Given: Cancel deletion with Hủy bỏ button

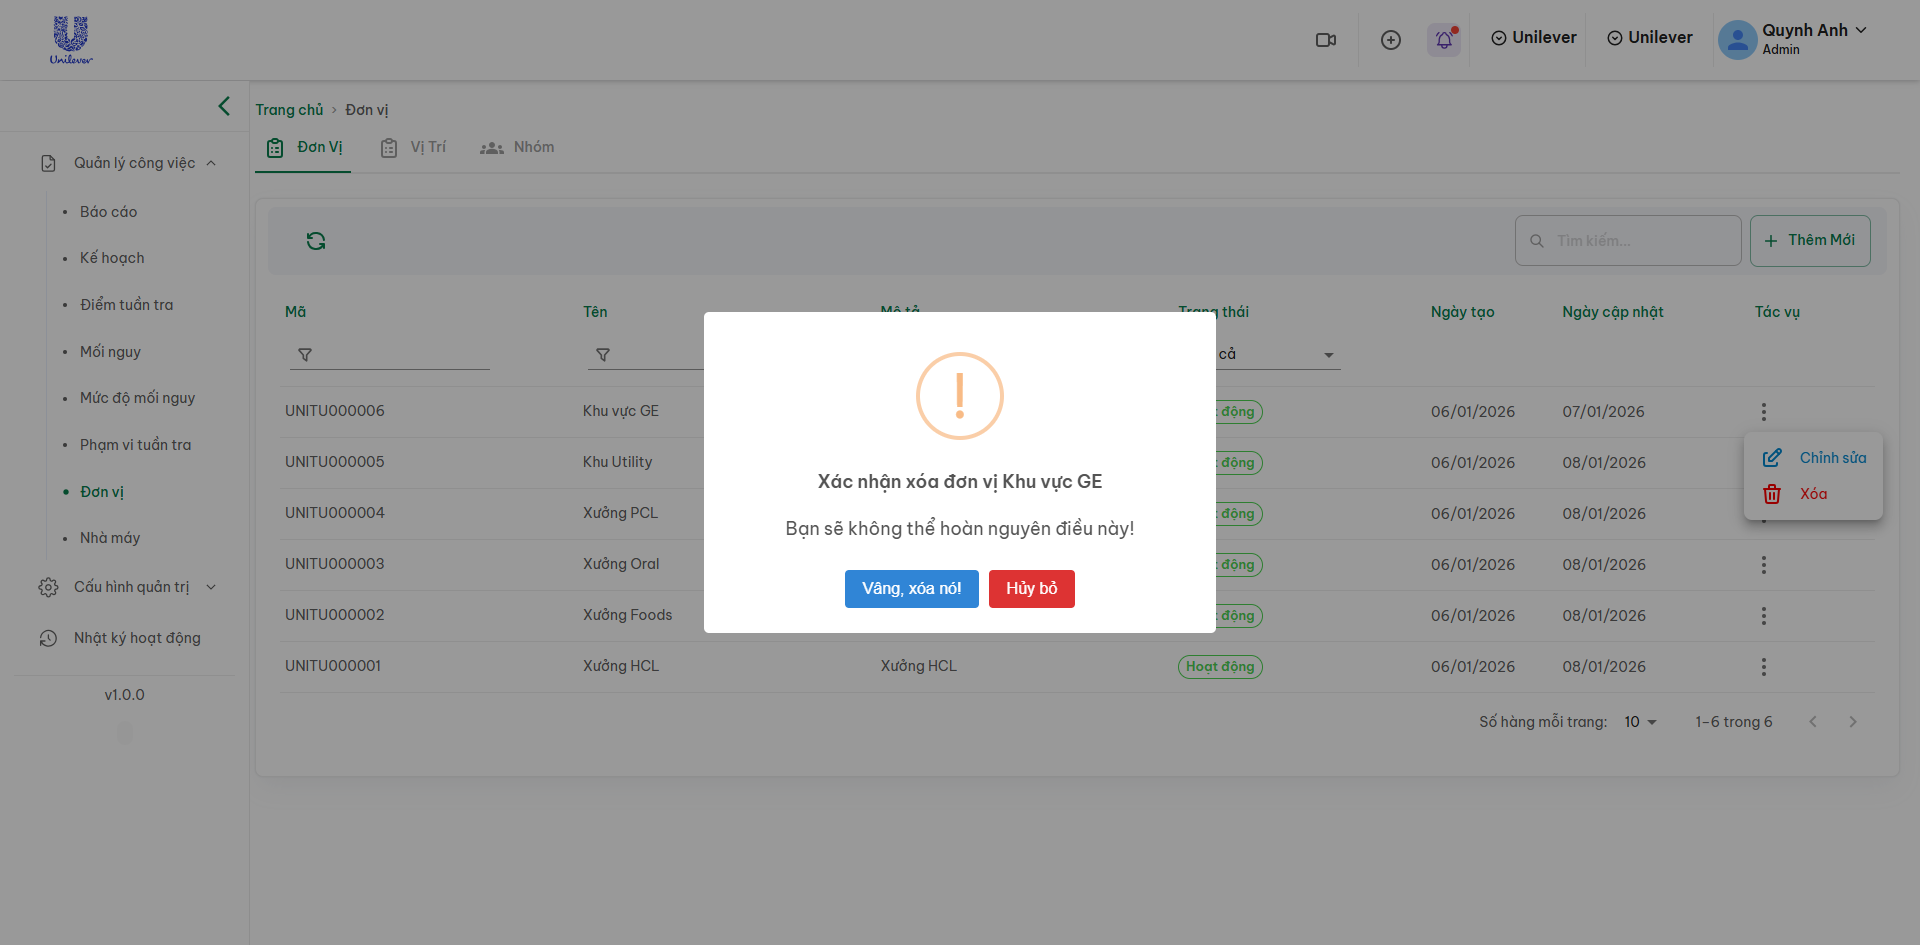Looking at the screenshot, I should [1031, 589].
